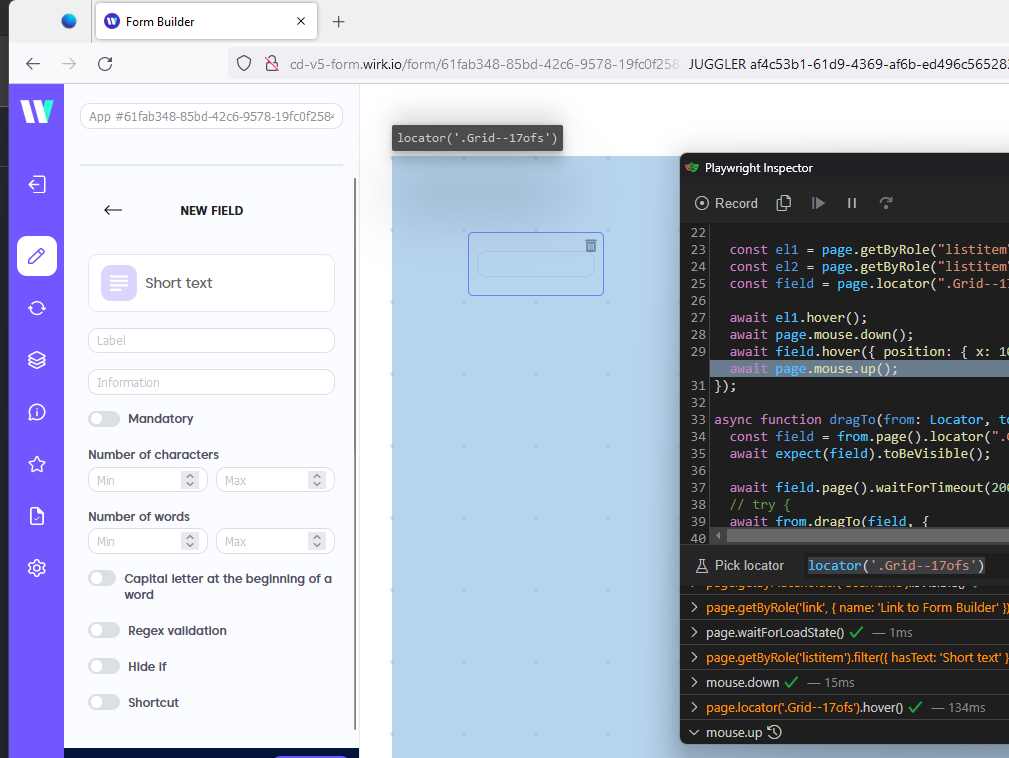Open the document checklist icon in sidebar
Image resolution: width=1009 pixels, height=758 pixels.
[x=36, y=516]
